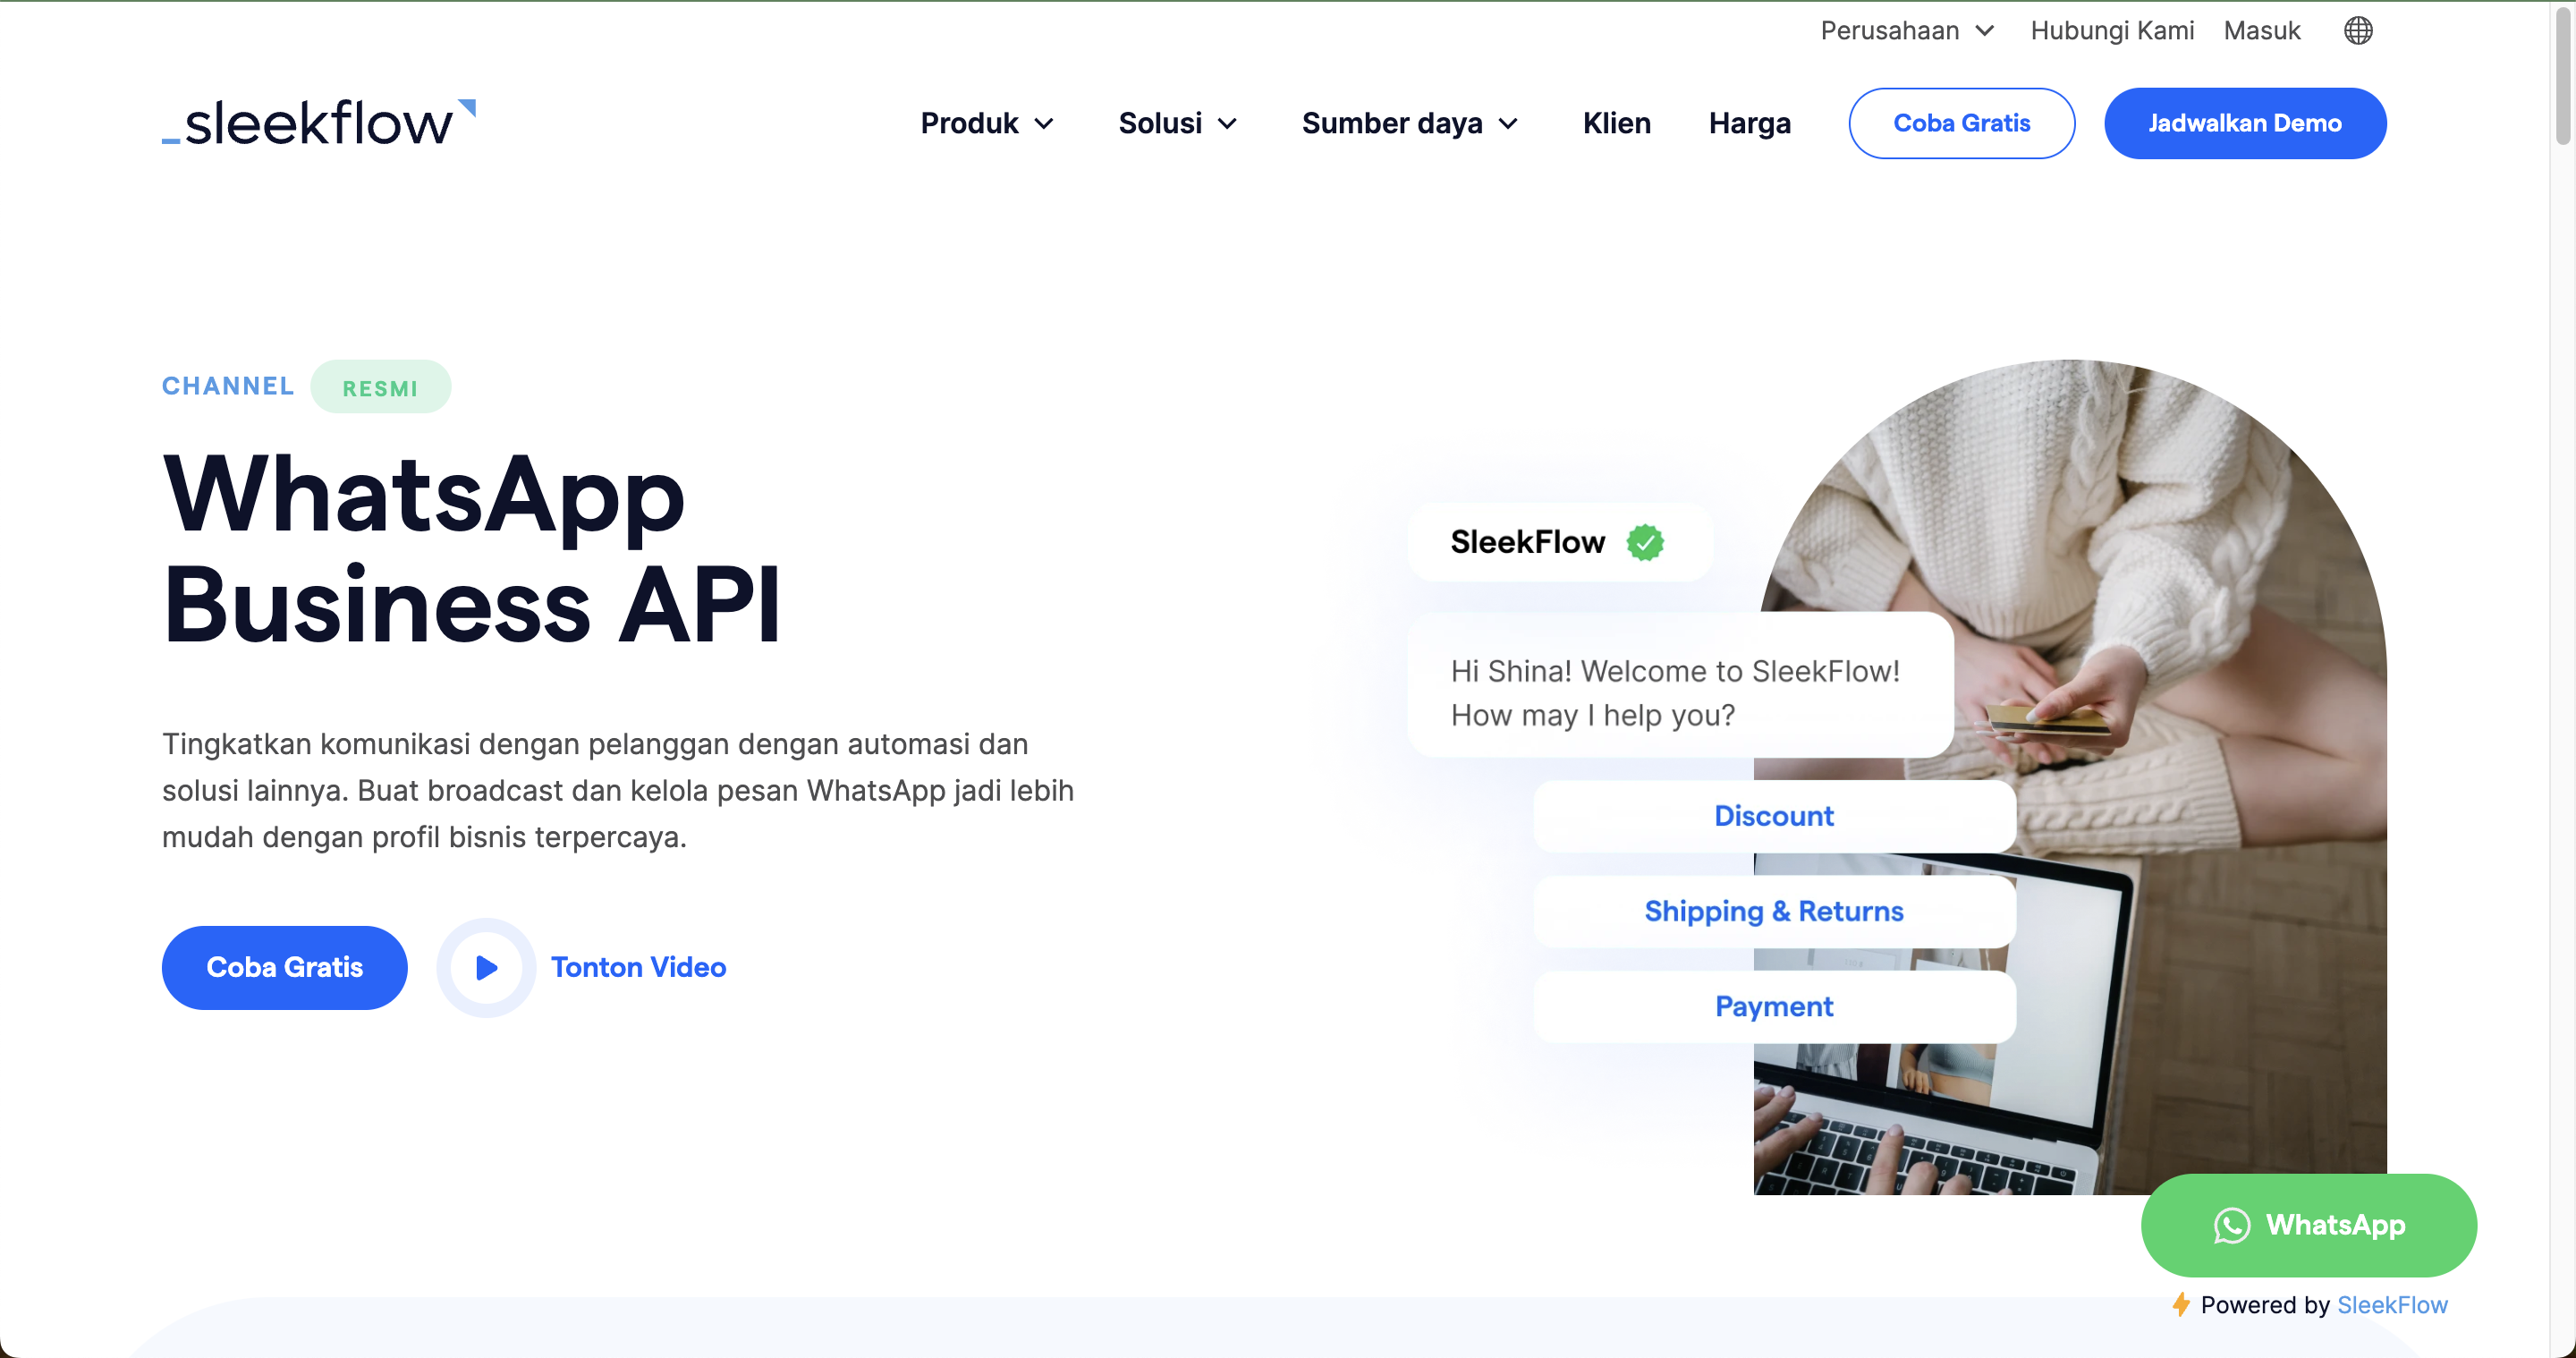Click the play button icon next to Tonton Video
2576x1358 pixels.
(x=484, y=966)
